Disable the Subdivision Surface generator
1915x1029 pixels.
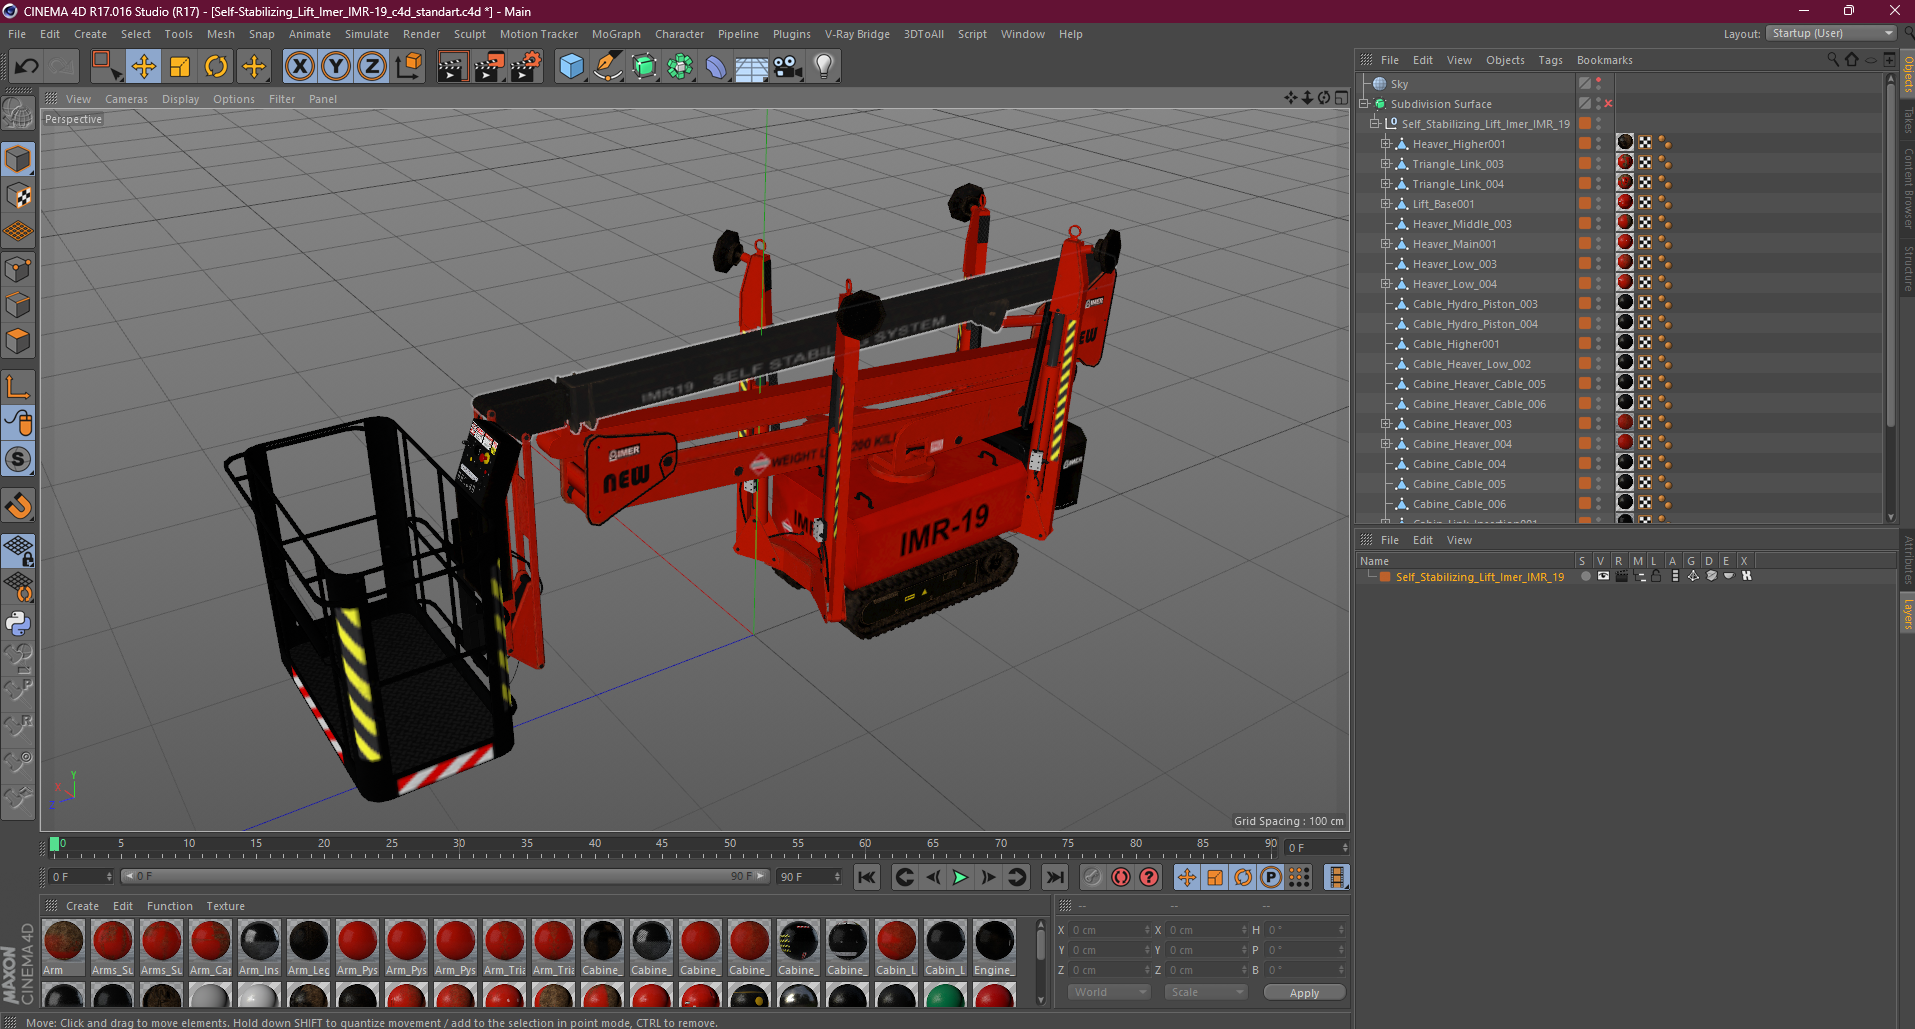(x=1608, y=104)
